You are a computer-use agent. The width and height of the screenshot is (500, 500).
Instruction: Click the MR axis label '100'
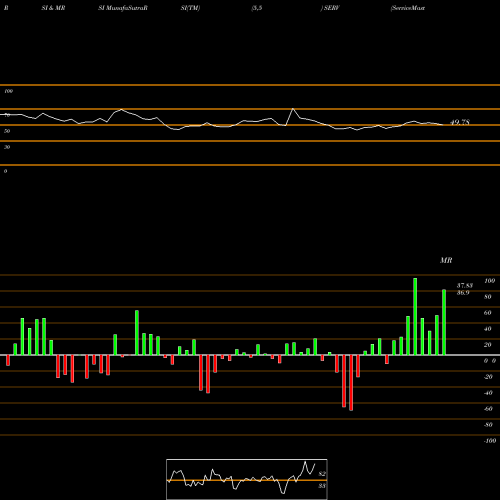(489, 281)
